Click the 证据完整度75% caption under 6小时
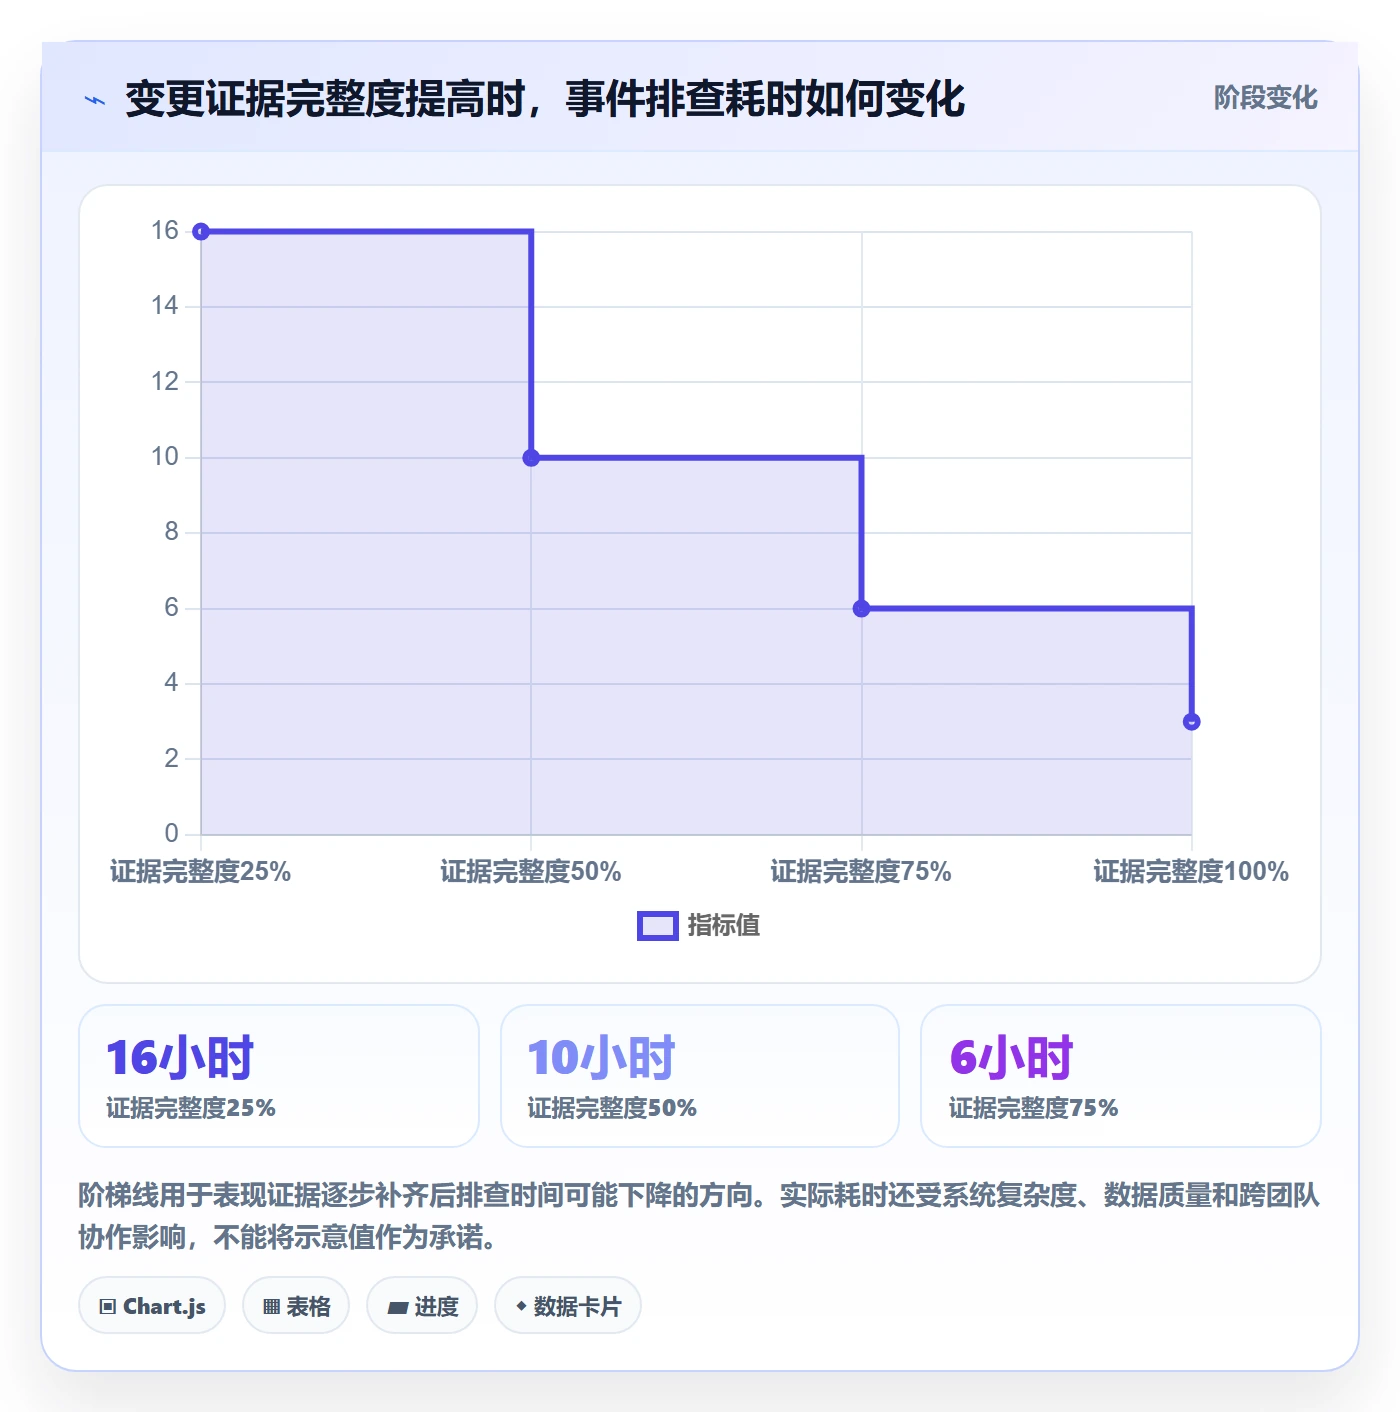Screen dimensions: 1400x1412 pyautogui.click(x=1033, y=1108)
